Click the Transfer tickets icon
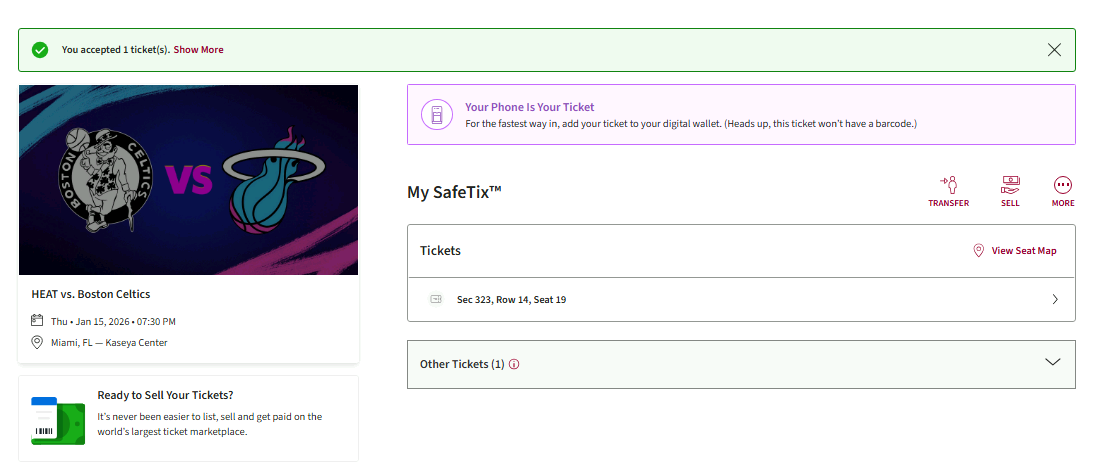The width and height of the screenshot is (1107, 466). [x=948, y=186]
